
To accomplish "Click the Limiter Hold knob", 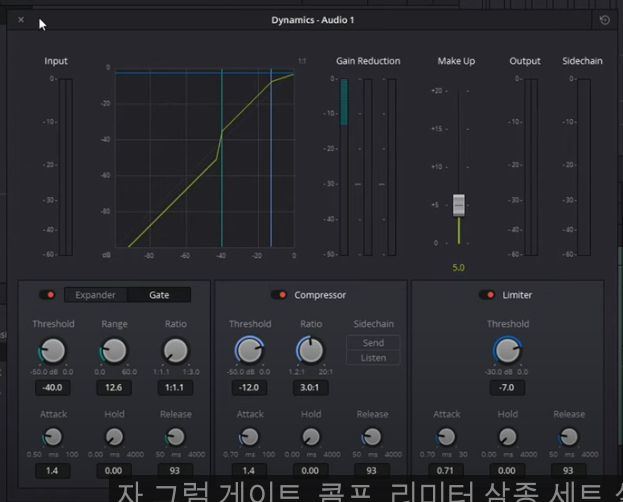I will point(507,437).
